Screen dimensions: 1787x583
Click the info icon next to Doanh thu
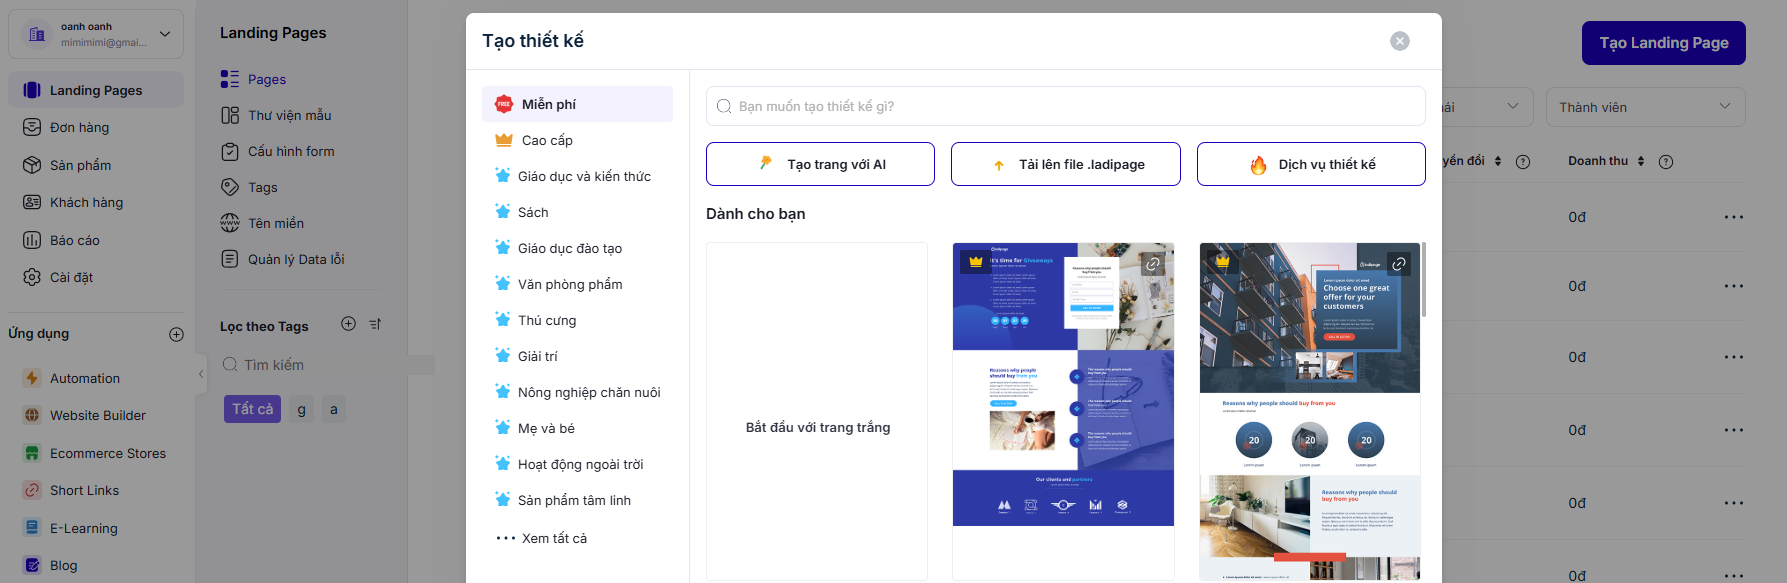point(1666,162)
